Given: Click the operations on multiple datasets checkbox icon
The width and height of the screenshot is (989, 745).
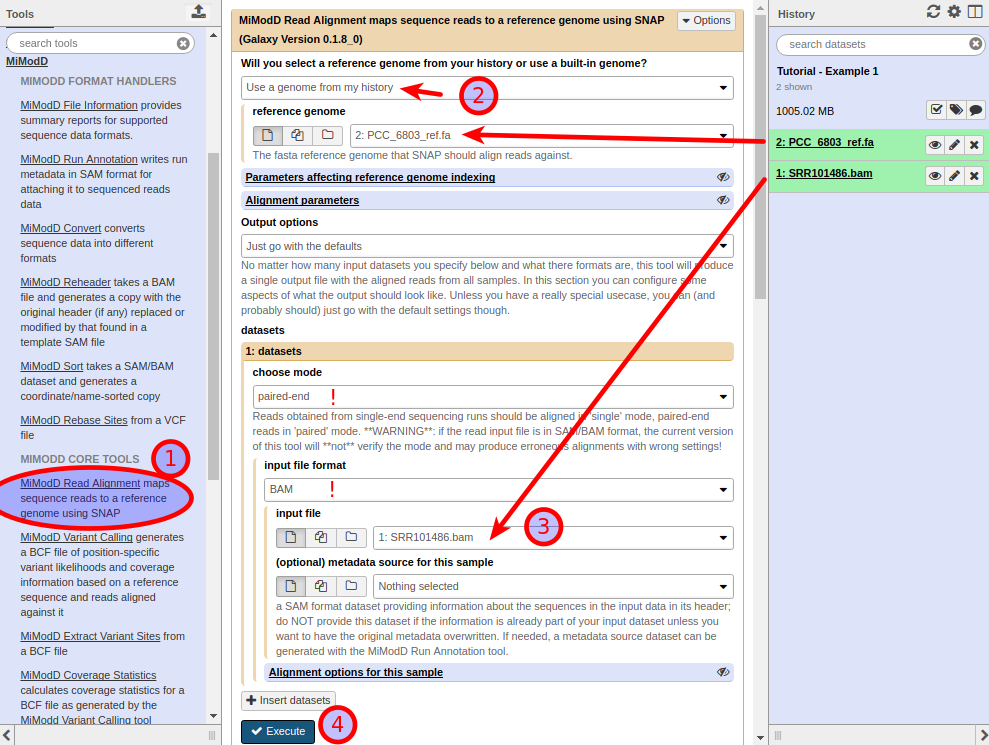Looking at the screenshot, I should pos(937,110).
